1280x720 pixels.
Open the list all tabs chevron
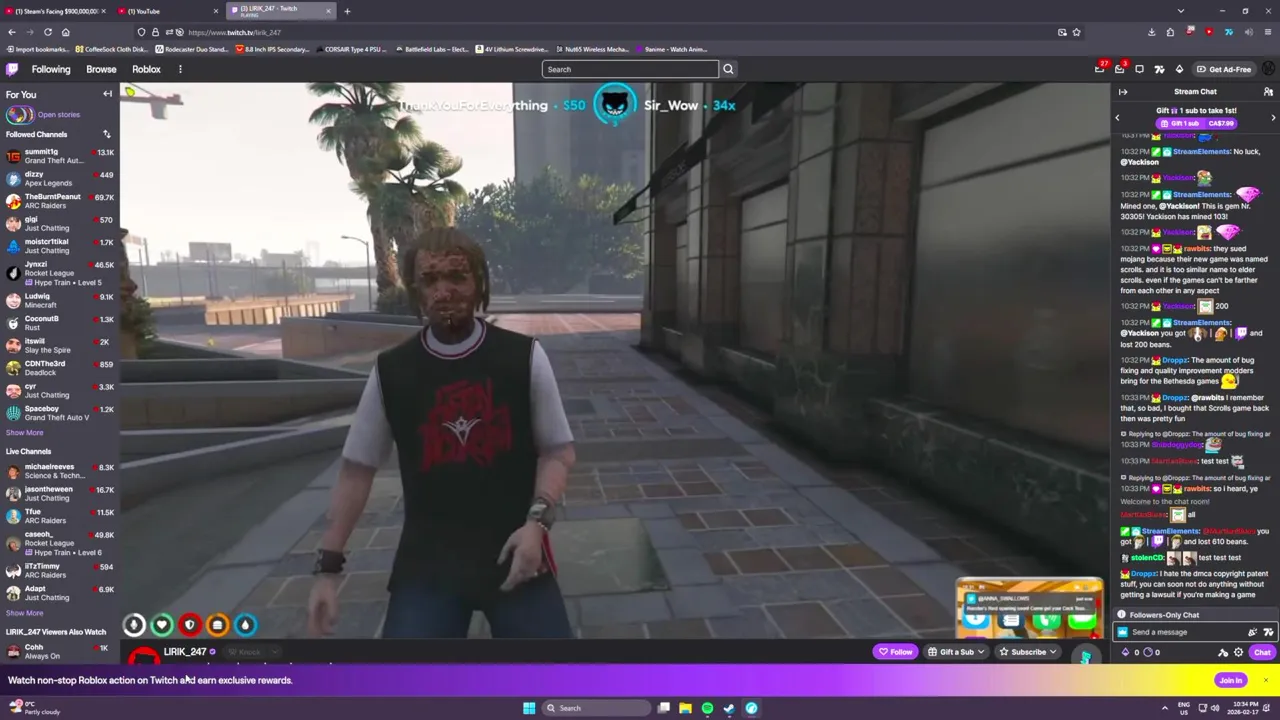click(1181, 11)
